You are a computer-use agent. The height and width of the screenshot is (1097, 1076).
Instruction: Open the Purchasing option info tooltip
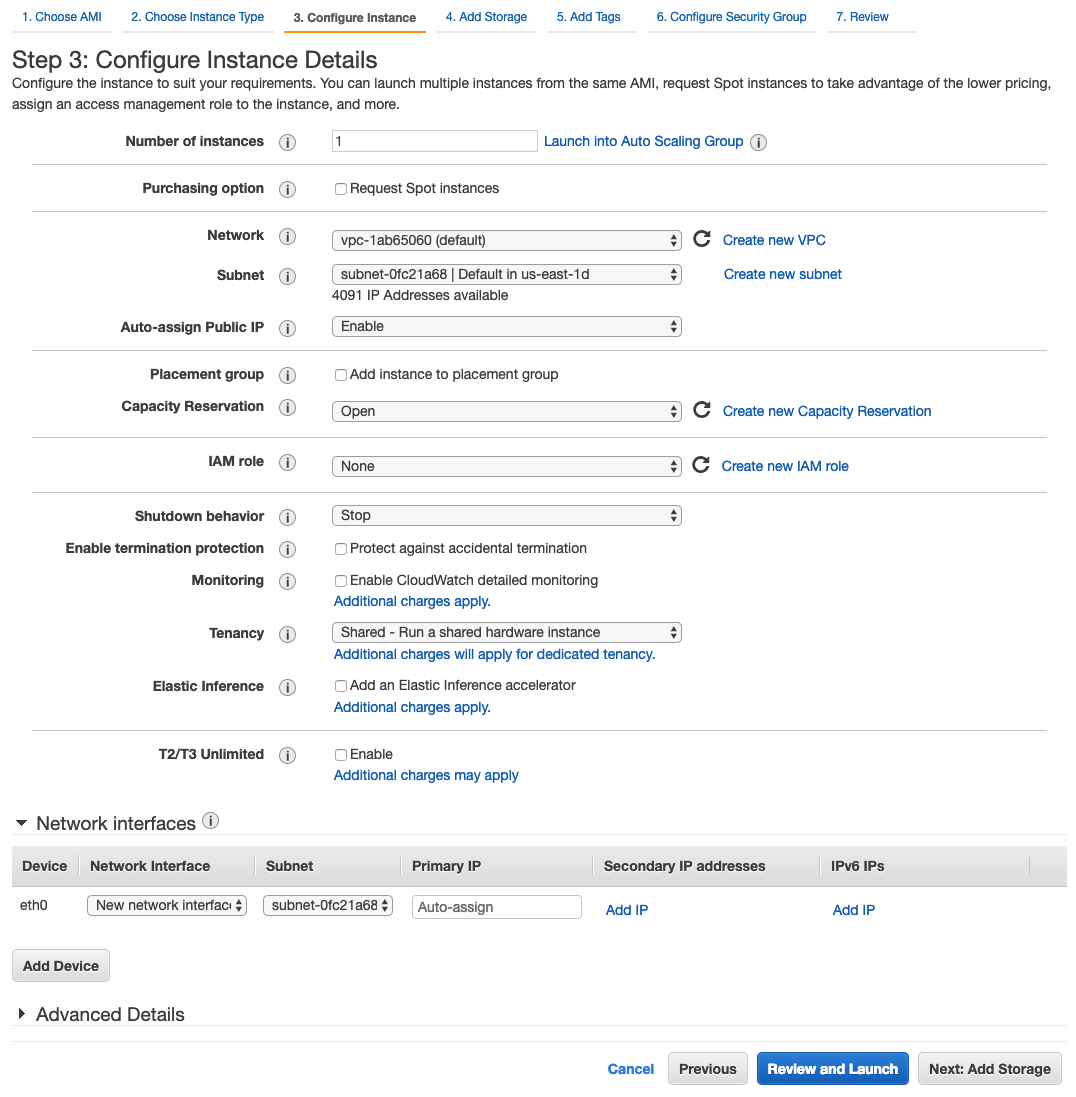[x=287, y=189]
